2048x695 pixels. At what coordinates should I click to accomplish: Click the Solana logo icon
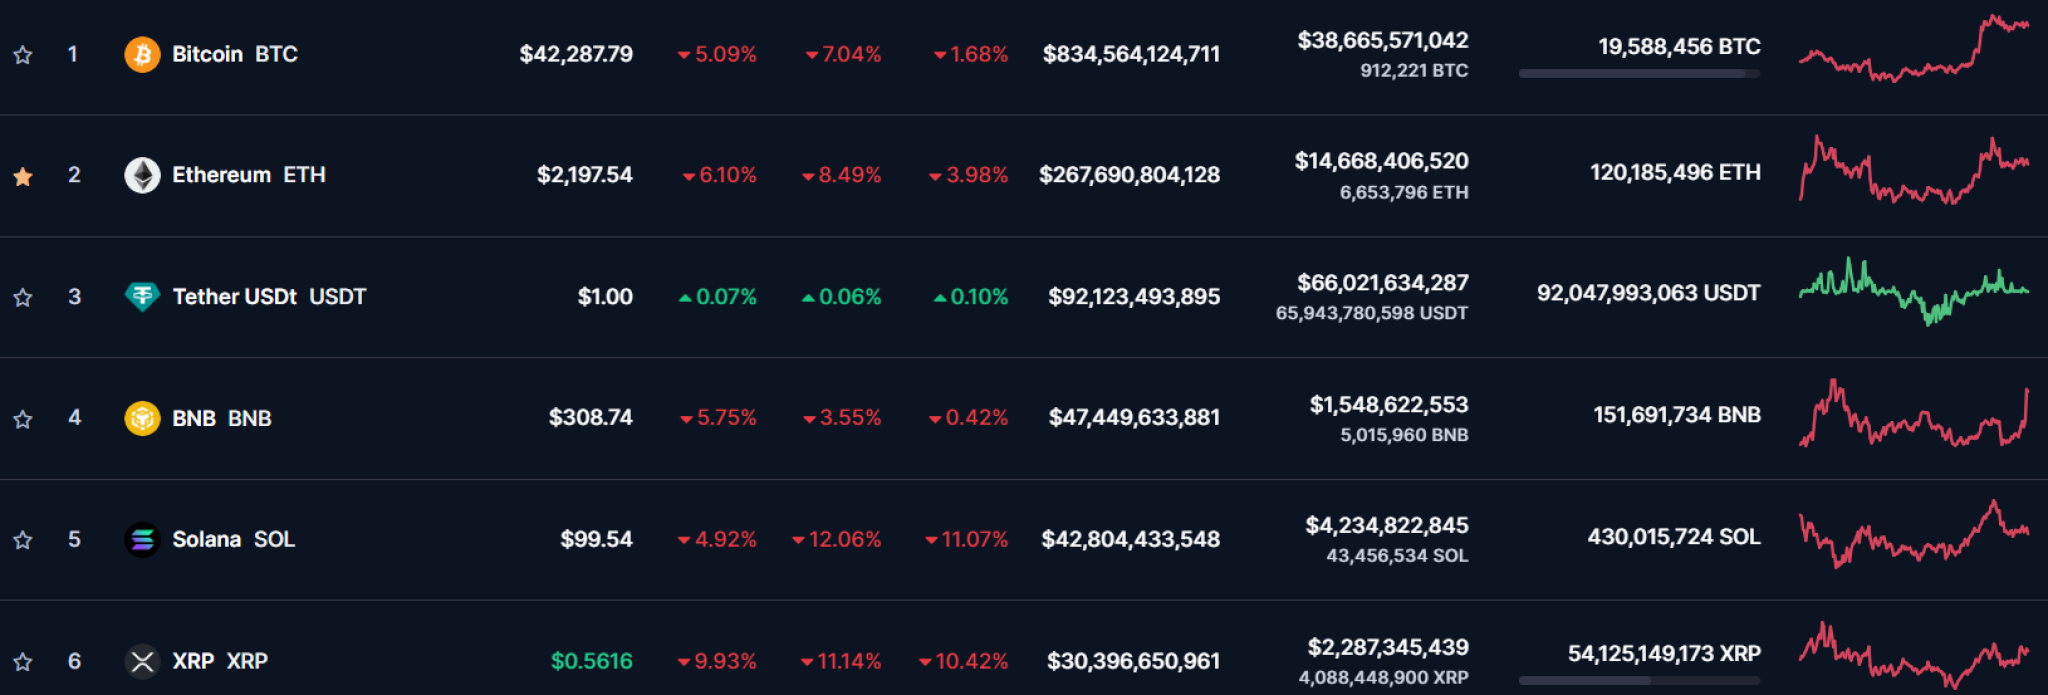(x=143, y=539)
